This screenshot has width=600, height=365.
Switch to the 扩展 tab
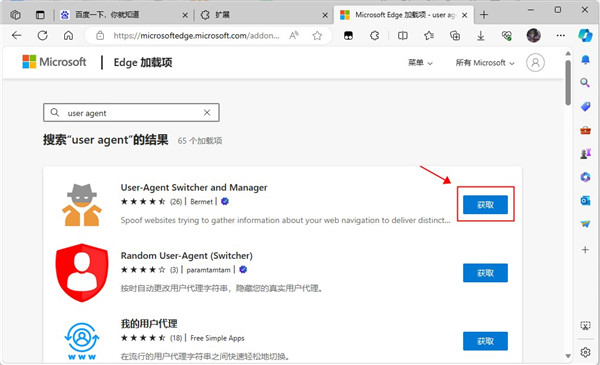click(x=264, y=15)
